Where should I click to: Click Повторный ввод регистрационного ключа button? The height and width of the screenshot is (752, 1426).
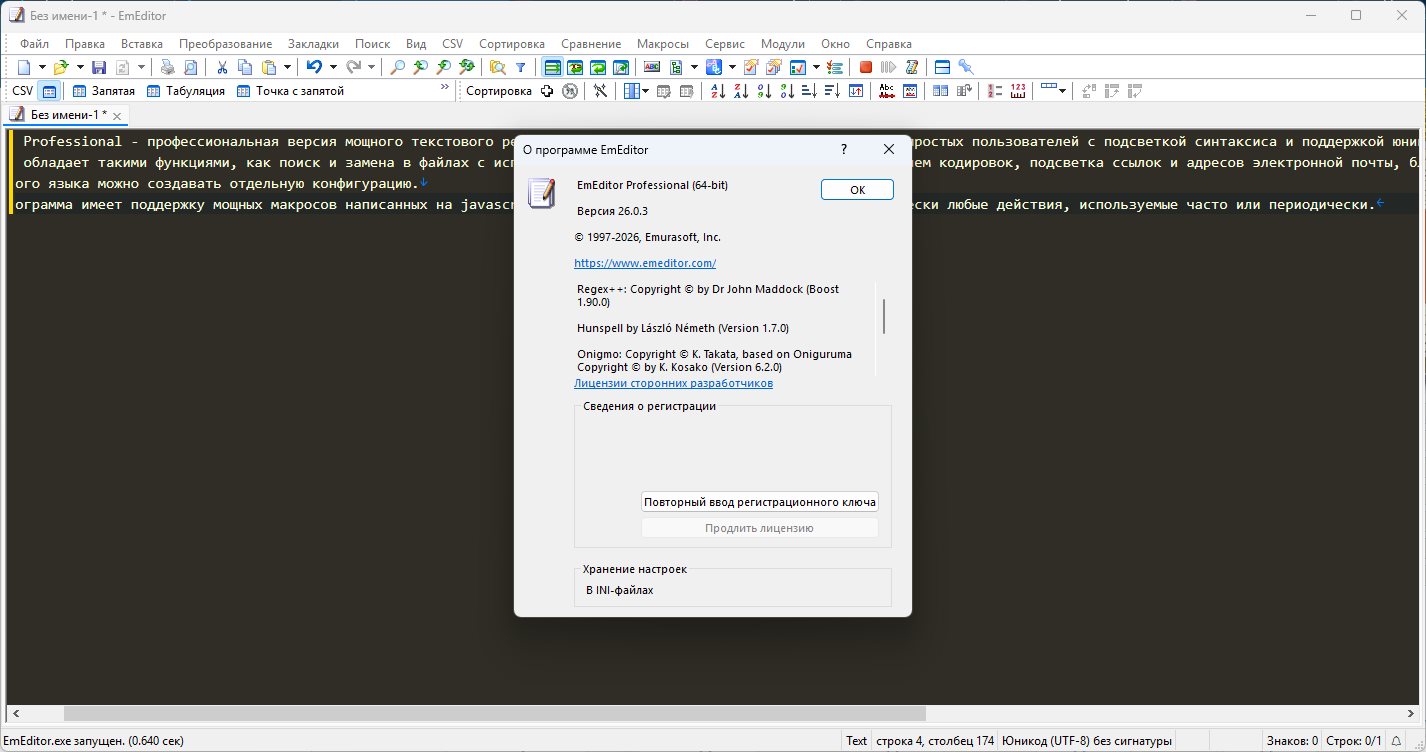759,502
